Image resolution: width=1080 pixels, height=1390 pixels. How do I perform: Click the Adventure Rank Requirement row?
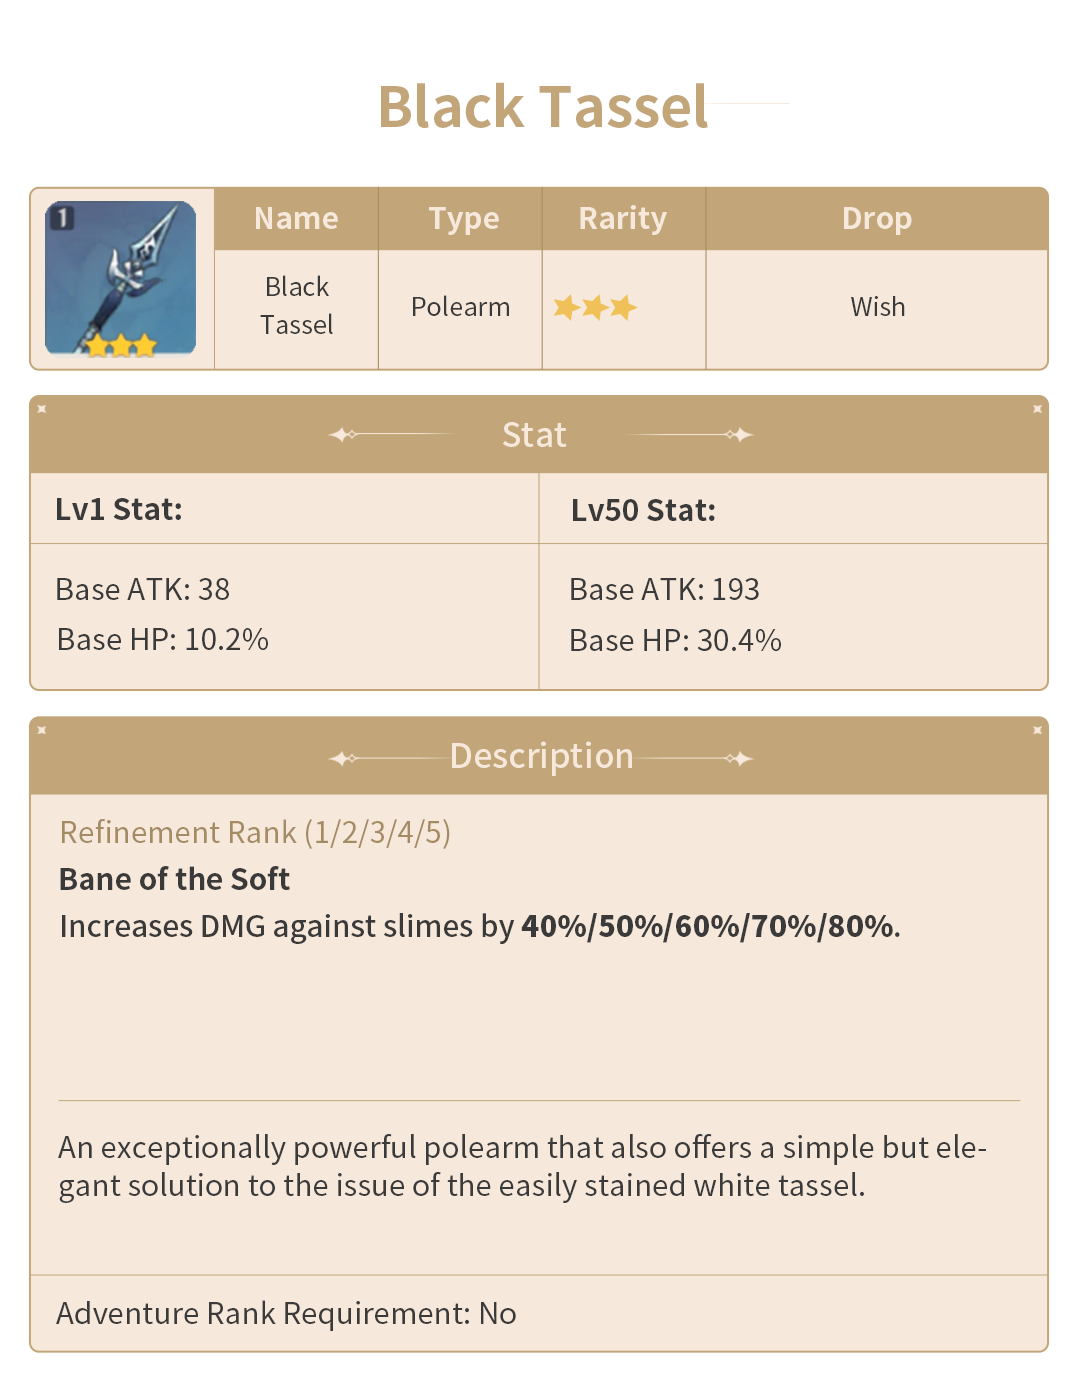click(286, 1314)
